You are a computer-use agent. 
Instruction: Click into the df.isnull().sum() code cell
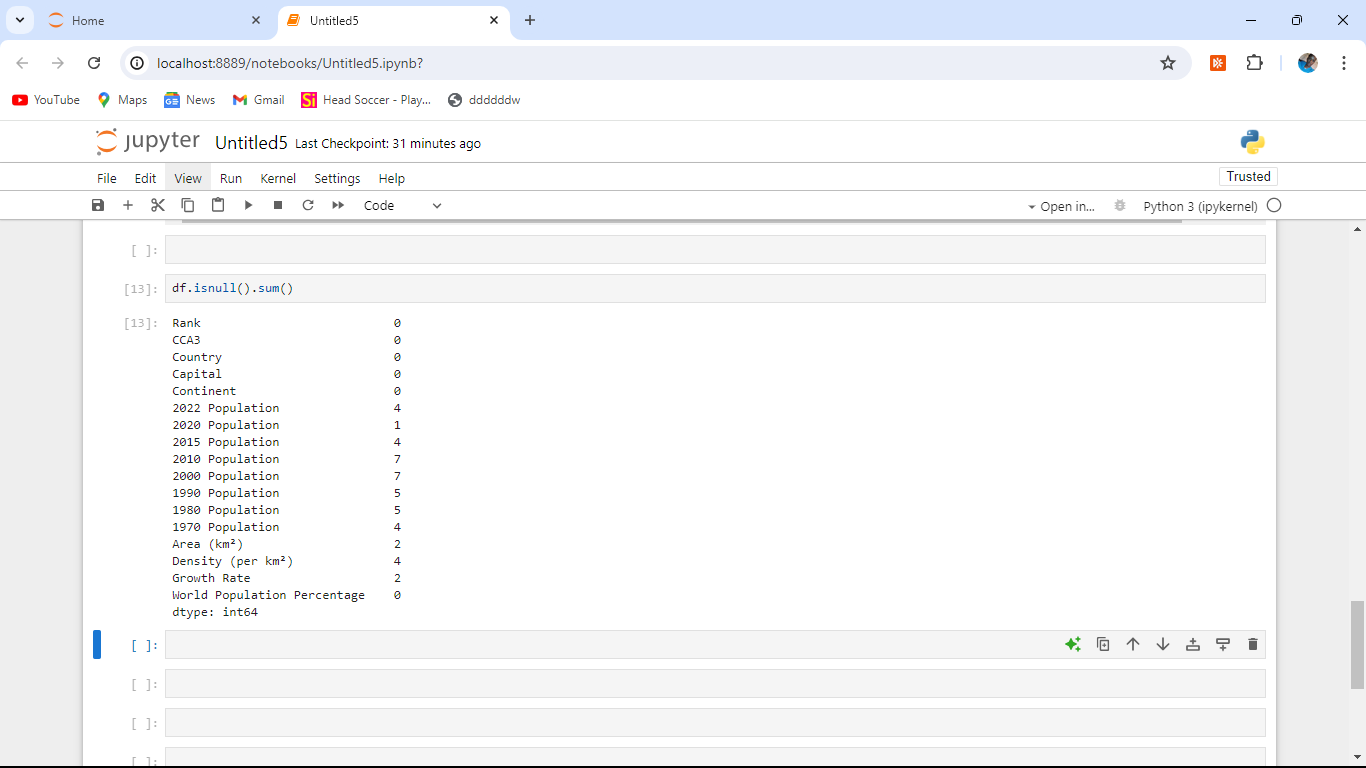pos(715,289)
